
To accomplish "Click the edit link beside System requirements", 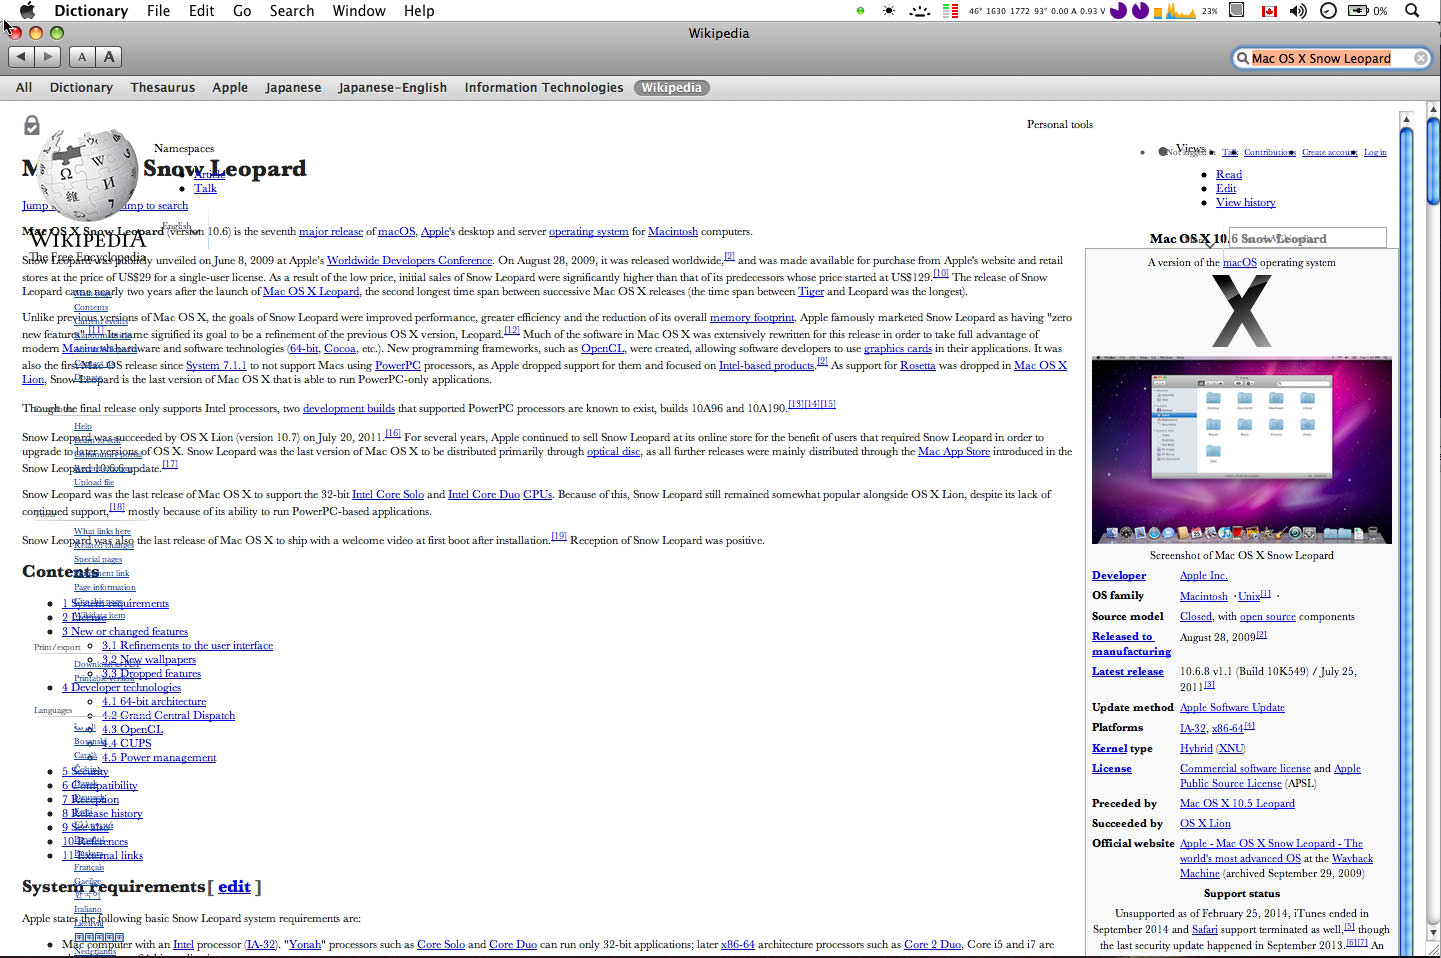I will pos(234,886).
